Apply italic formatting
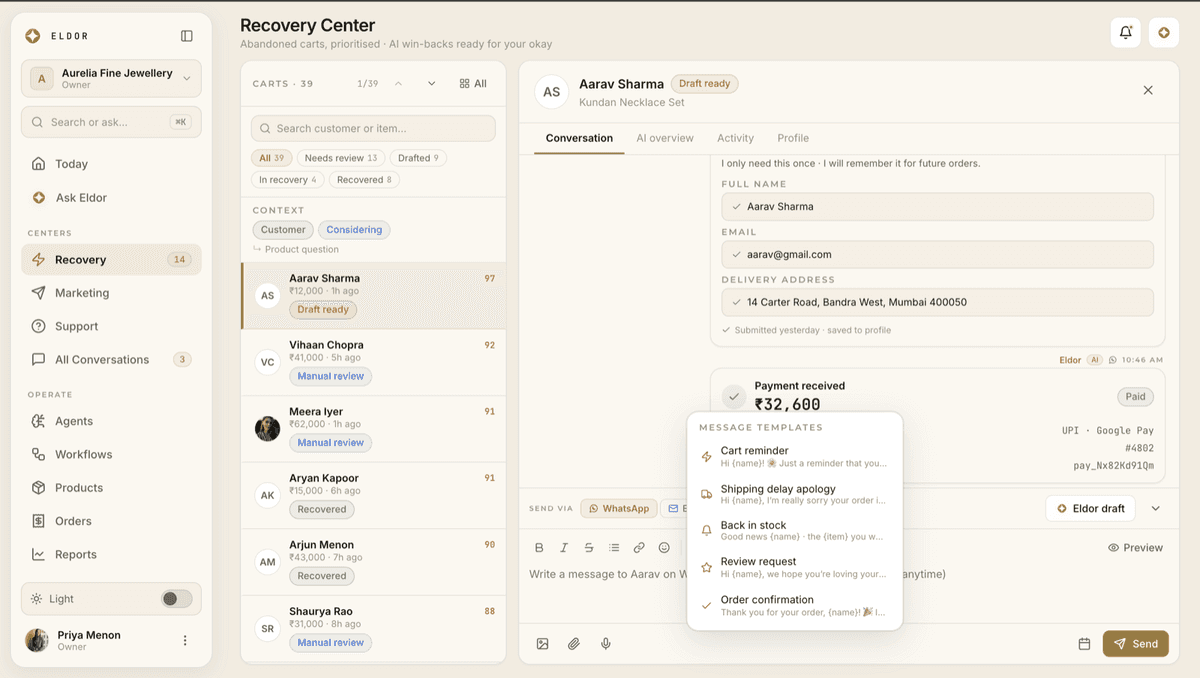 point(564,548)
